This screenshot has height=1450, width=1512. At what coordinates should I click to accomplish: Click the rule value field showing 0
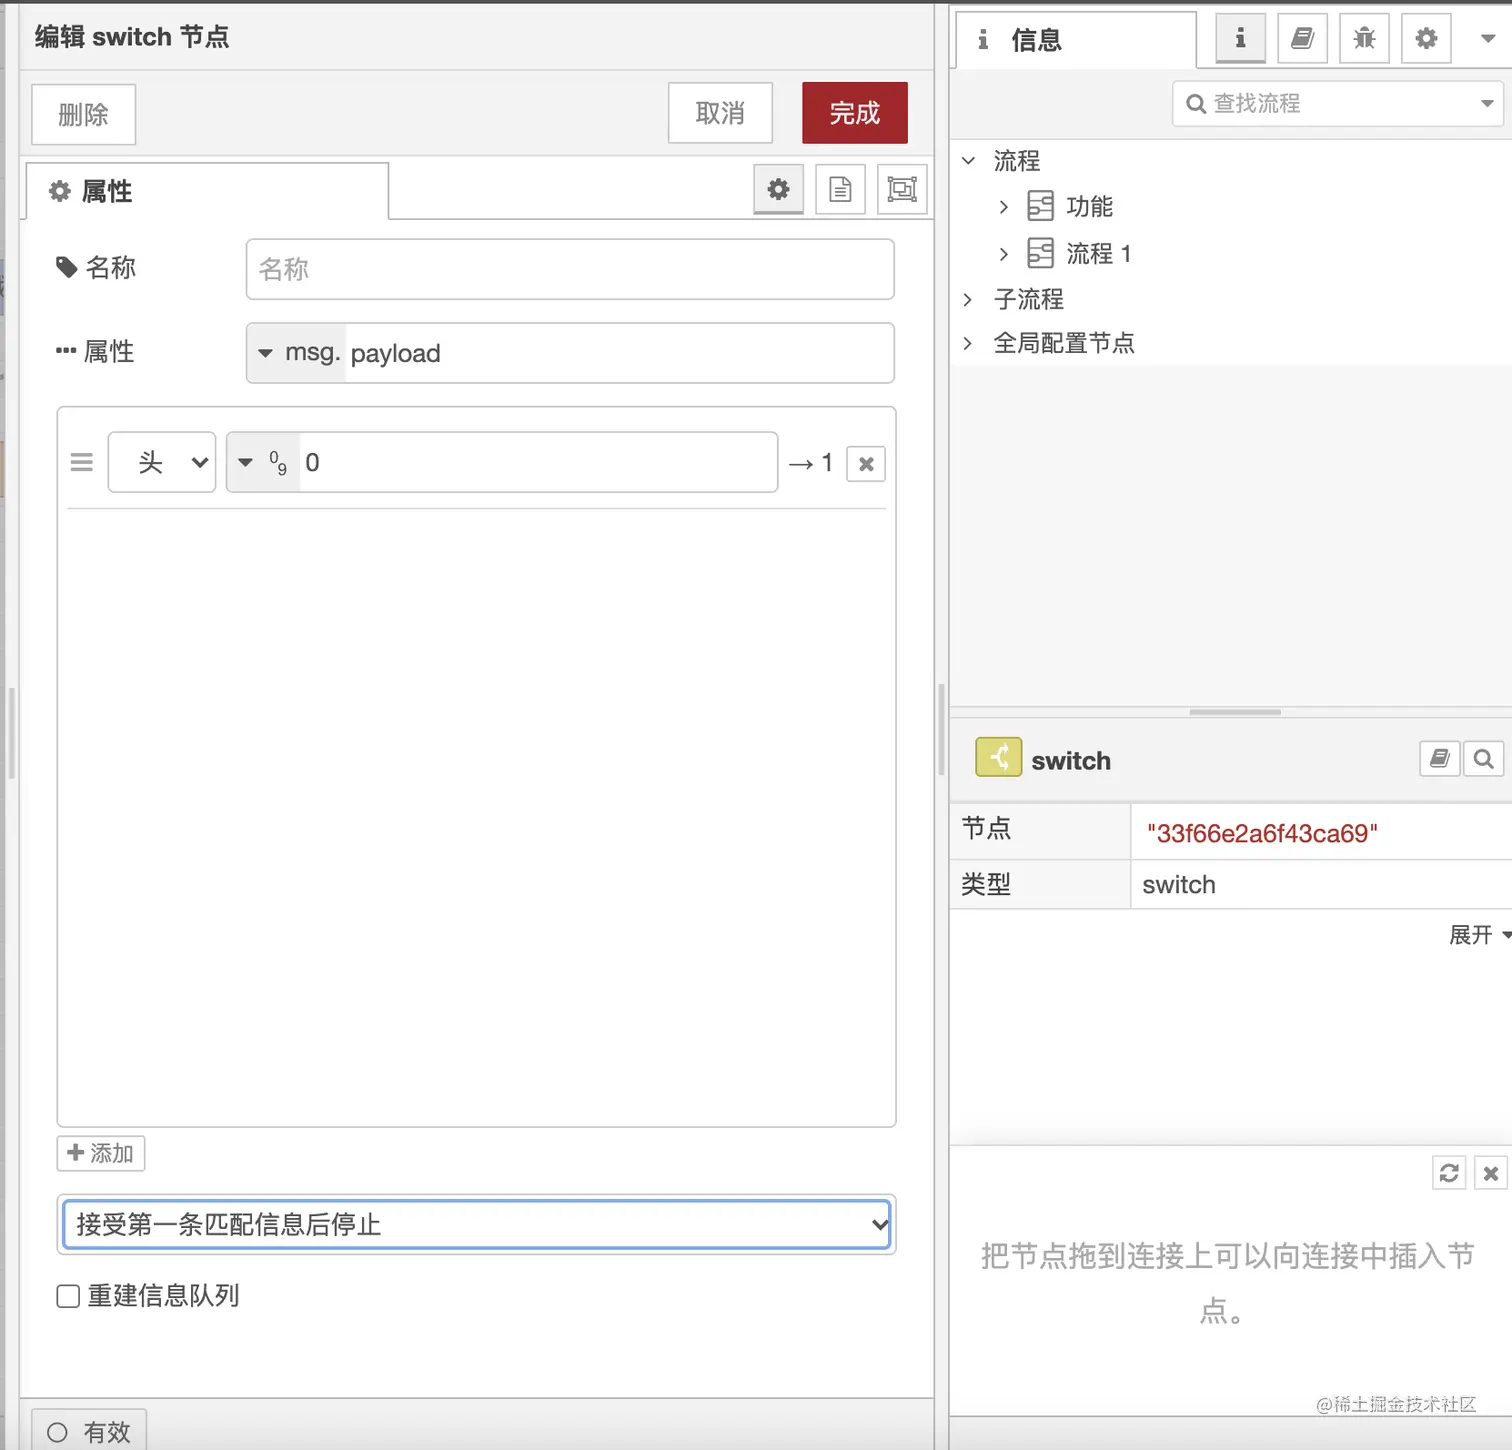538,462
